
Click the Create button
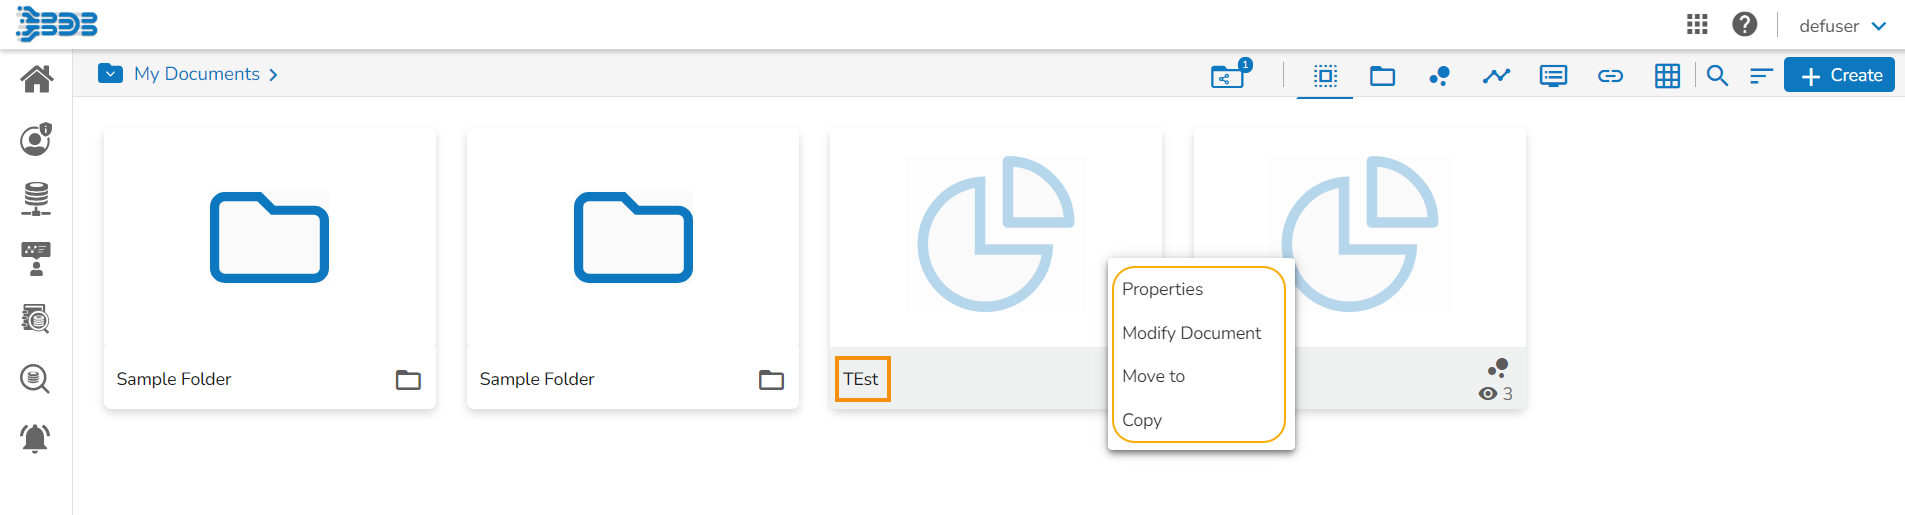1839,75
